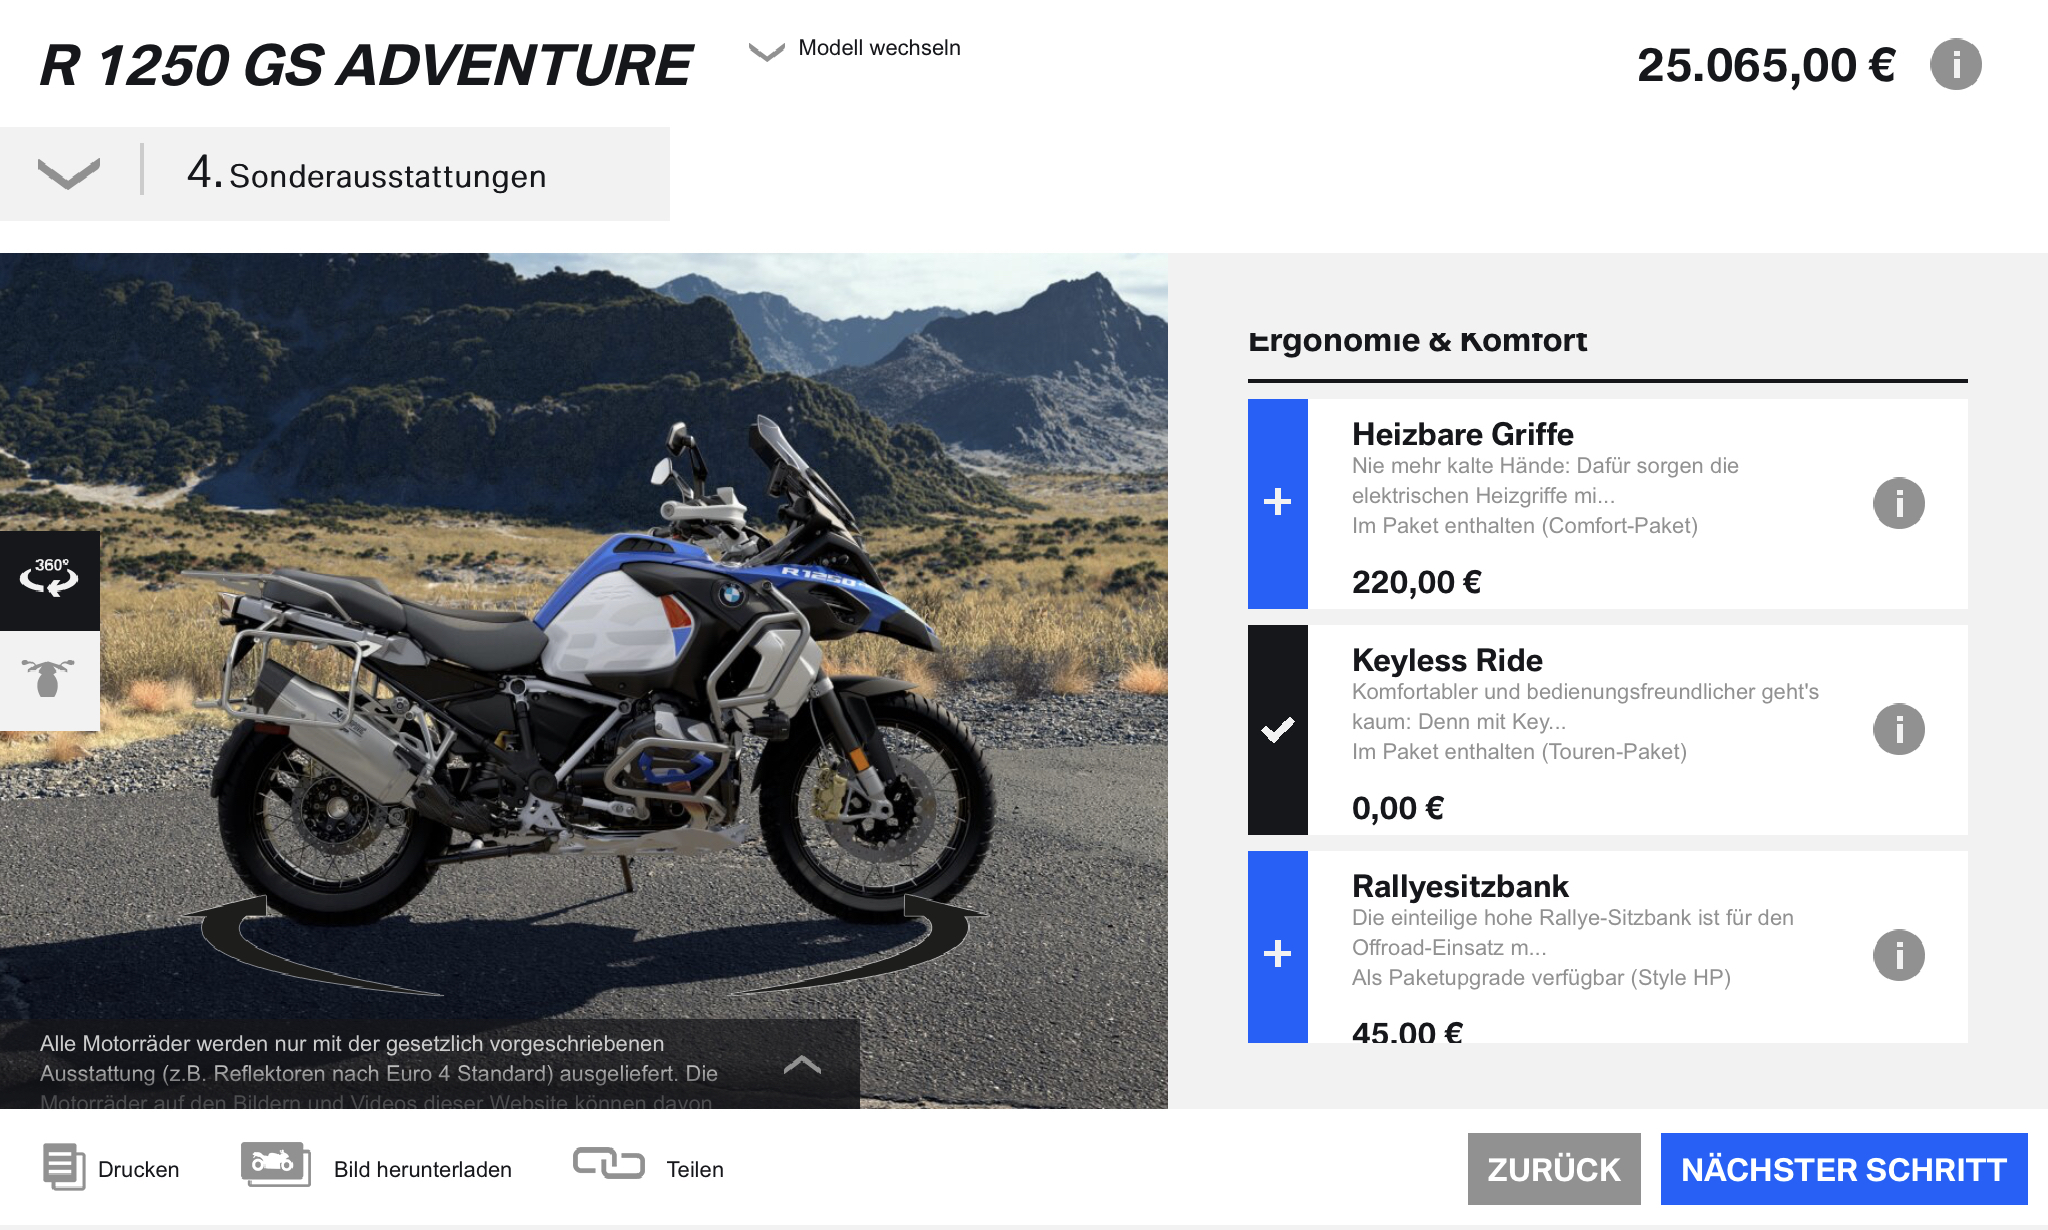
Task: Go to NÄCHSTER SCHRITT
Action: 1844,1169
